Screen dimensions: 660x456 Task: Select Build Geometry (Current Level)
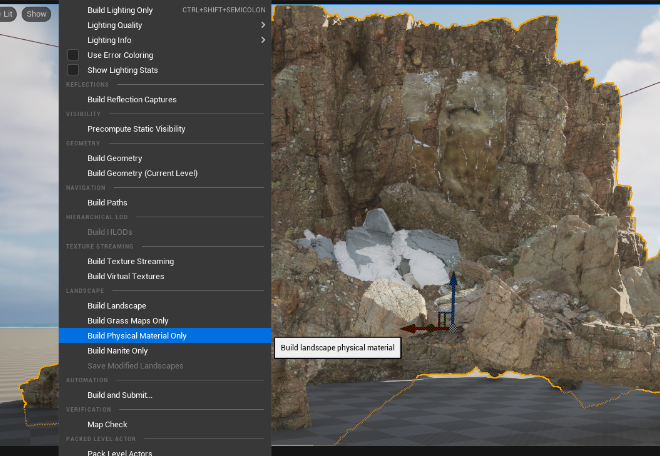(142, 173)
